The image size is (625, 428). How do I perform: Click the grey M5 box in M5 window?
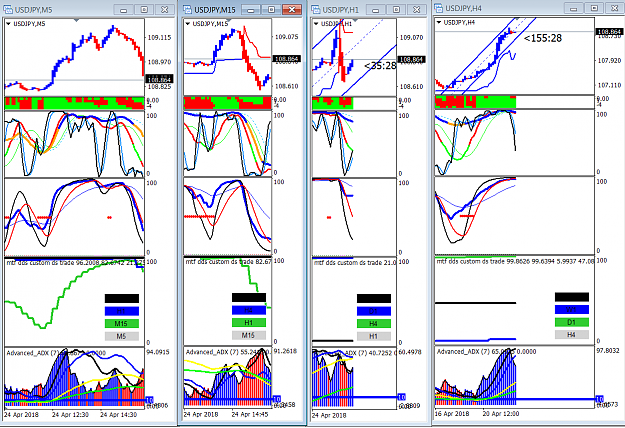122,336
